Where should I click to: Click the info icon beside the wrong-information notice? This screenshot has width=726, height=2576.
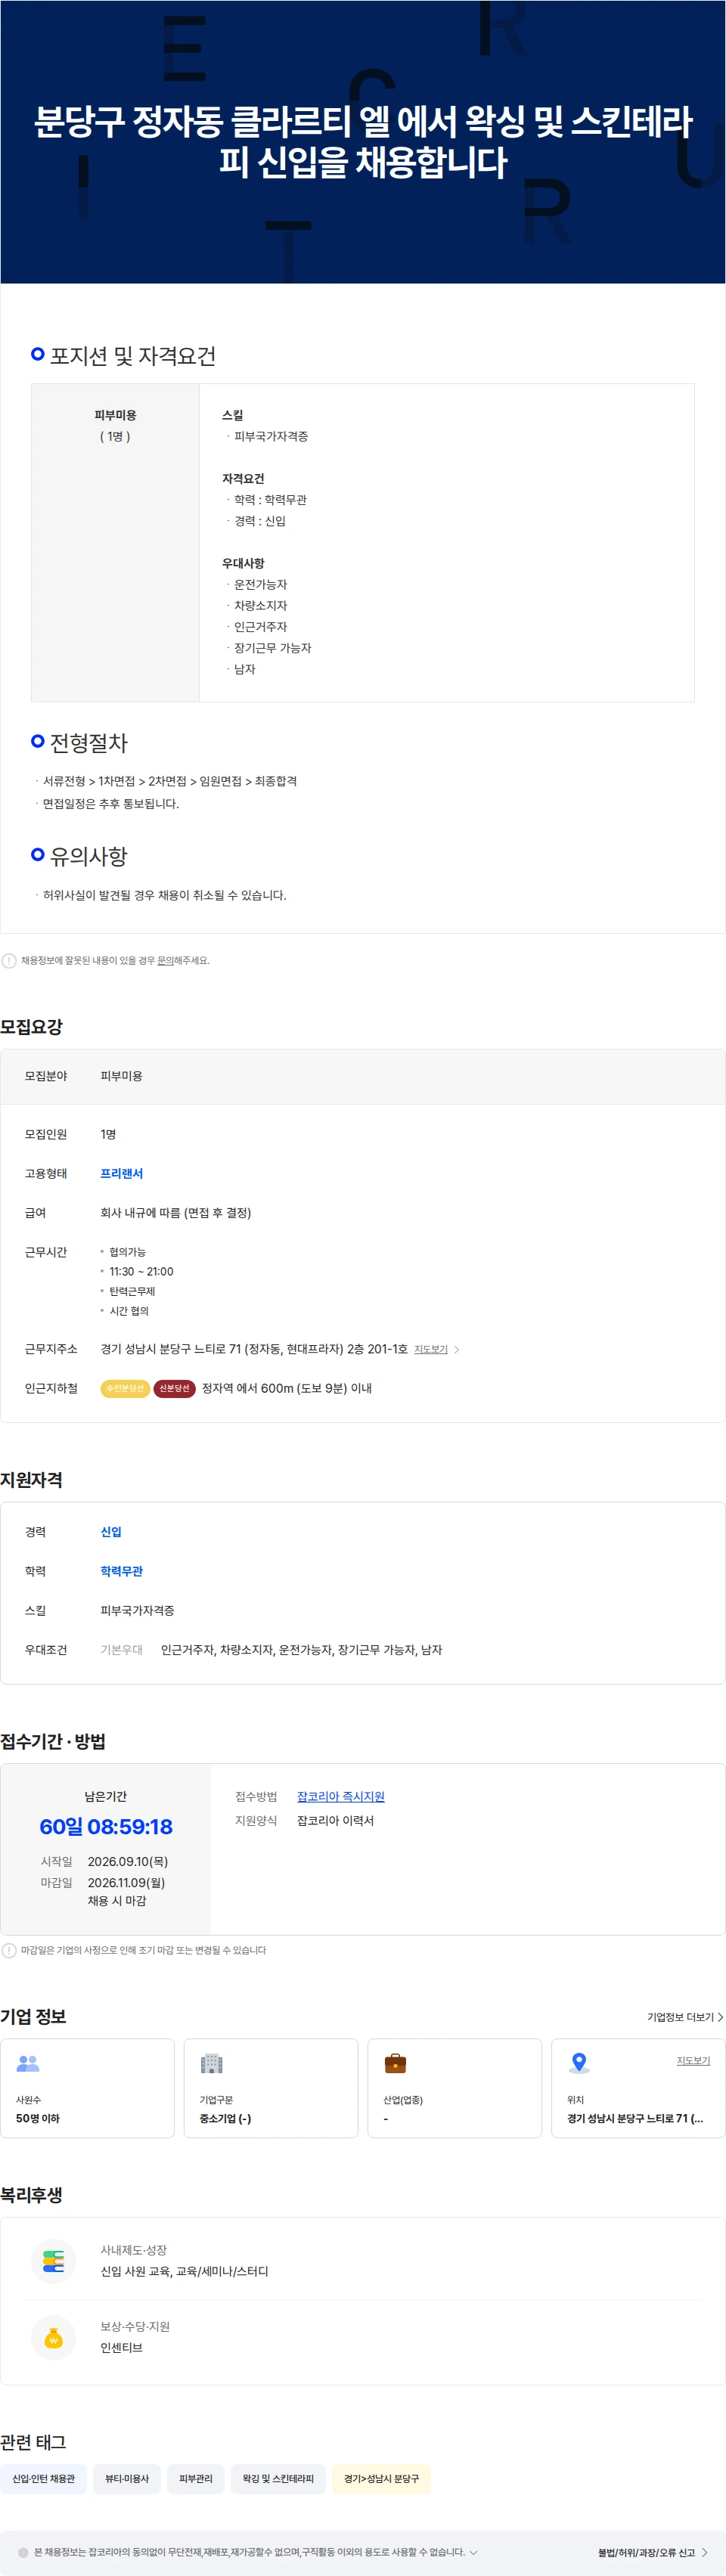click(9, 960)
